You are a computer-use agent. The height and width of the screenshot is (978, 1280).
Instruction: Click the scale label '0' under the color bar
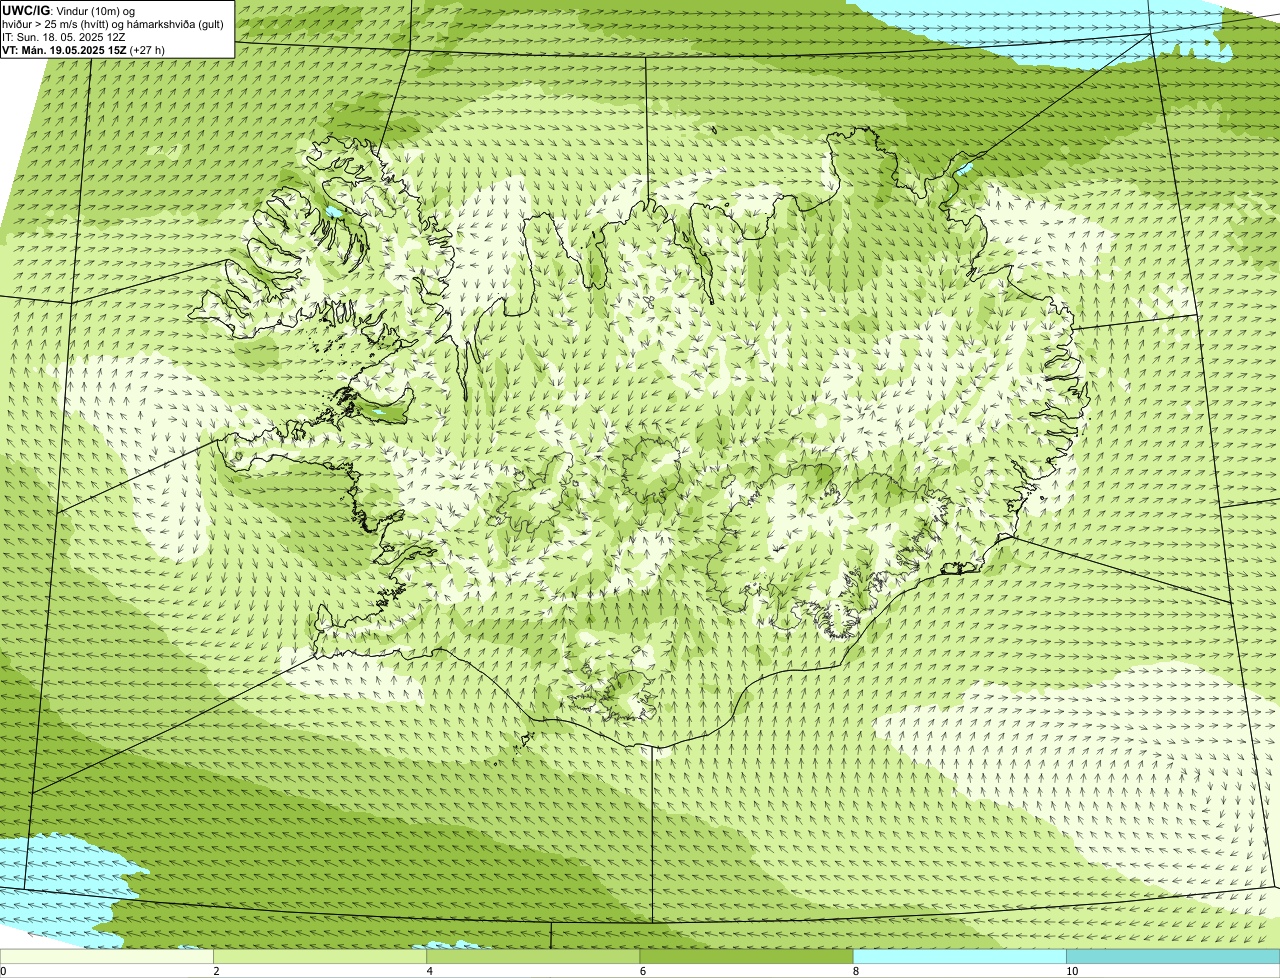coord(4,971)
